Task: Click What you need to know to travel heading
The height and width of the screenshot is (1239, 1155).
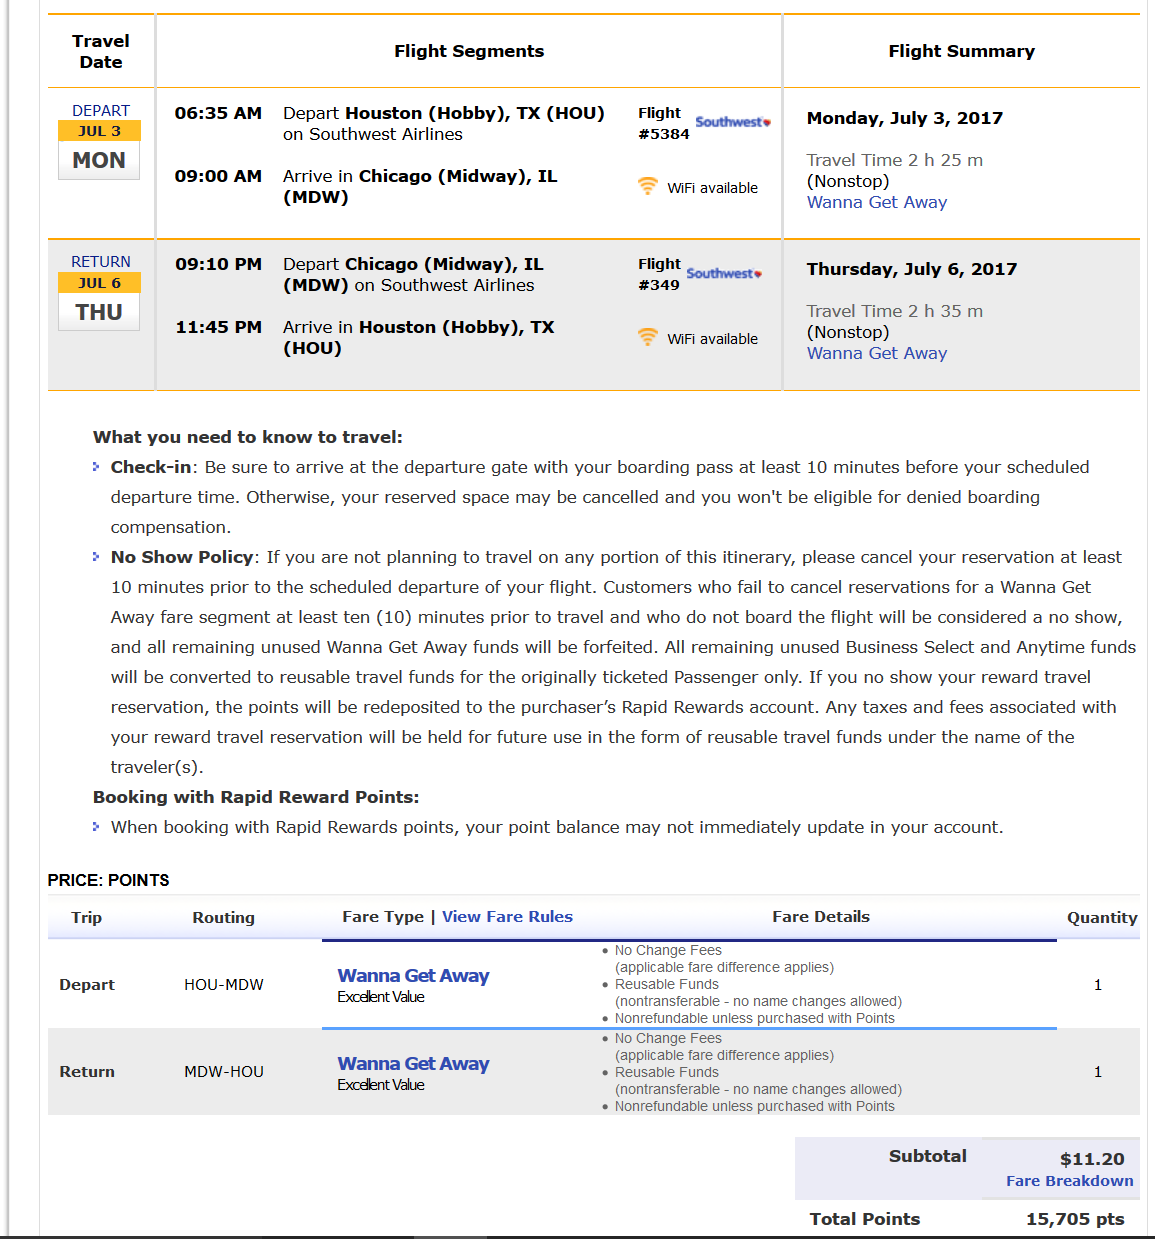Action: click(x=248, y=437)
